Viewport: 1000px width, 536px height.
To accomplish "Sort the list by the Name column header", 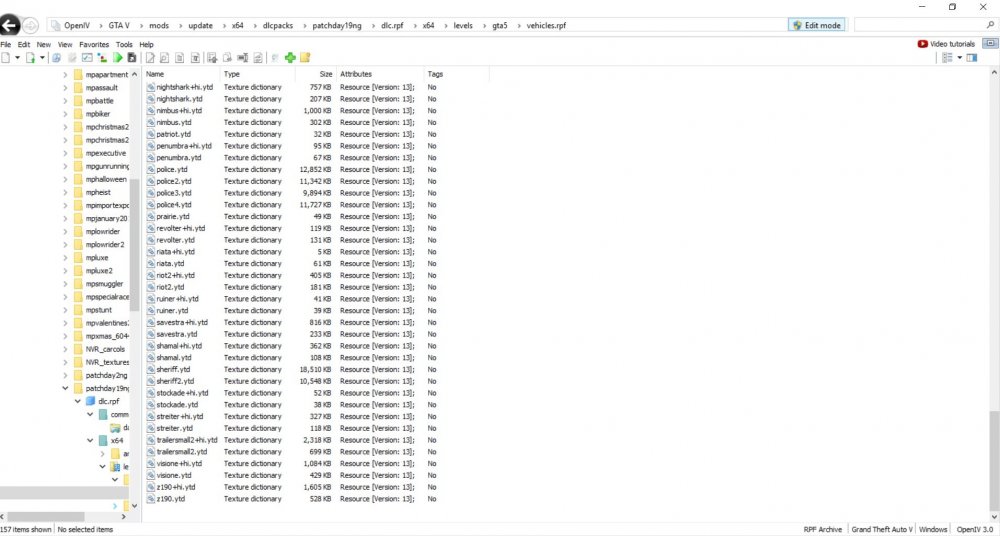I will click(x=181, y=74).
